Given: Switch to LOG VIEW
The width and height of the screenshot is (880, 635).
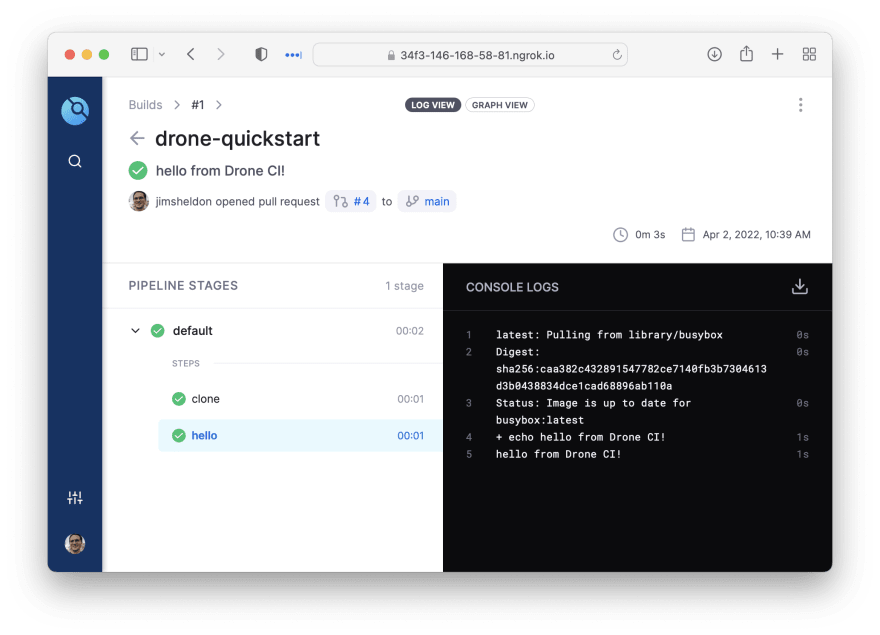Looking at the screenshot, I should pos(433,105).
